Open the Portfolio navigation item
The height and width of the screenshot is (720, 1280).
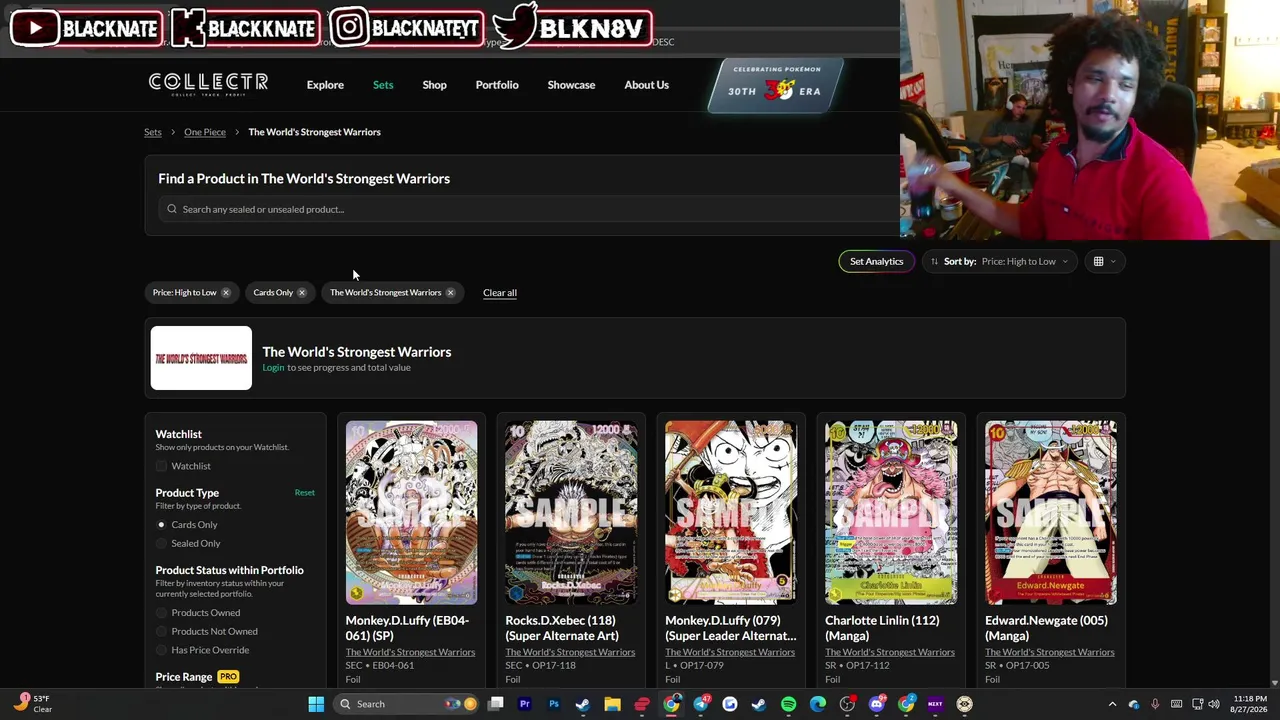[x=497, y=85]
